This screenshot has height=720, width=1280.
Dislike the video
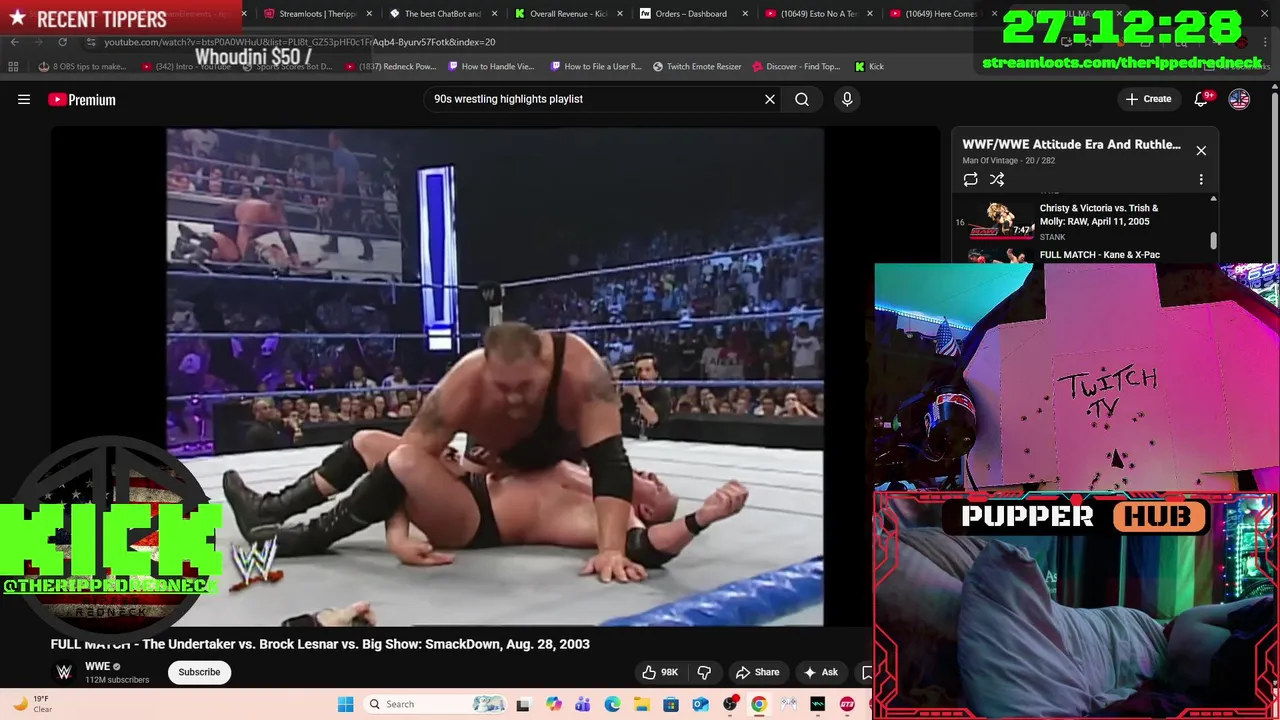point(704,672)
